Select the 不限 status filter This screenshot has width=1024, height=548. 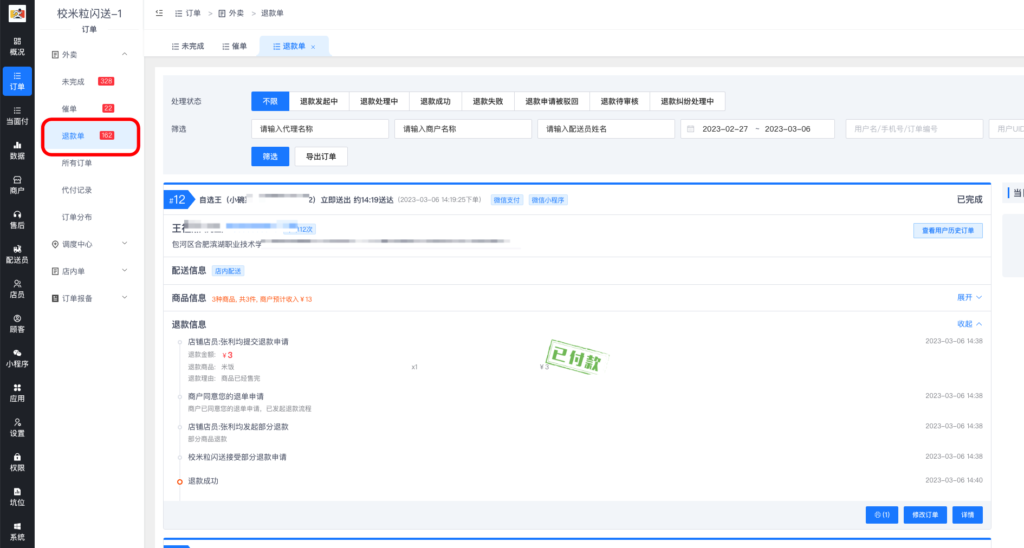point(270,101)
